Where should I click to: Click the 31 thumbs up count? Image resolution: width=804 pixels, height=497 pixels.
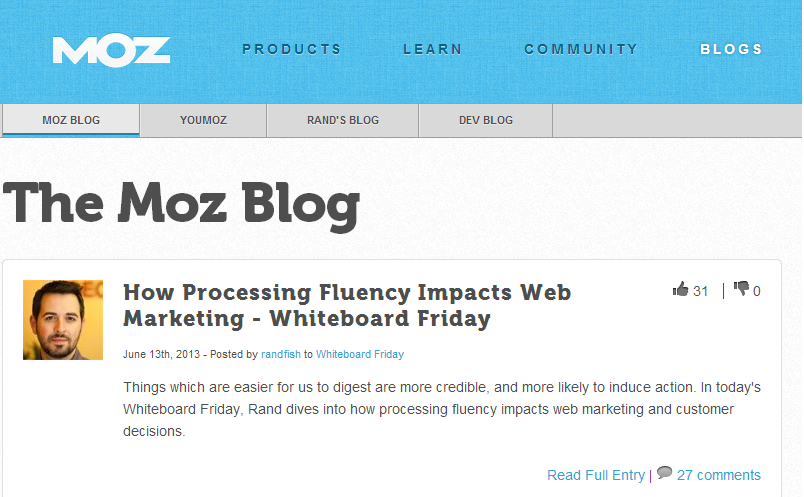[700, 291]
